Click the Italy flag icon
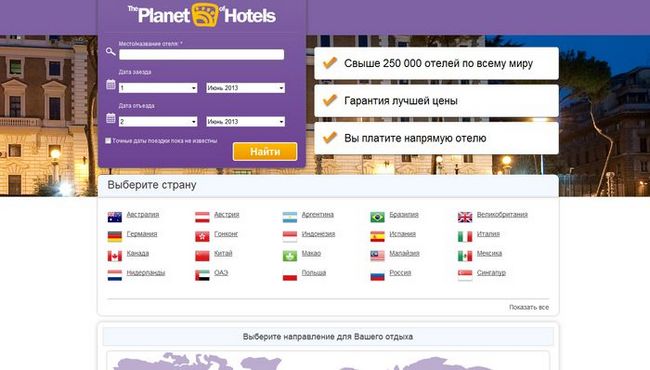The image size is (650, 370). tap(465, 236)
